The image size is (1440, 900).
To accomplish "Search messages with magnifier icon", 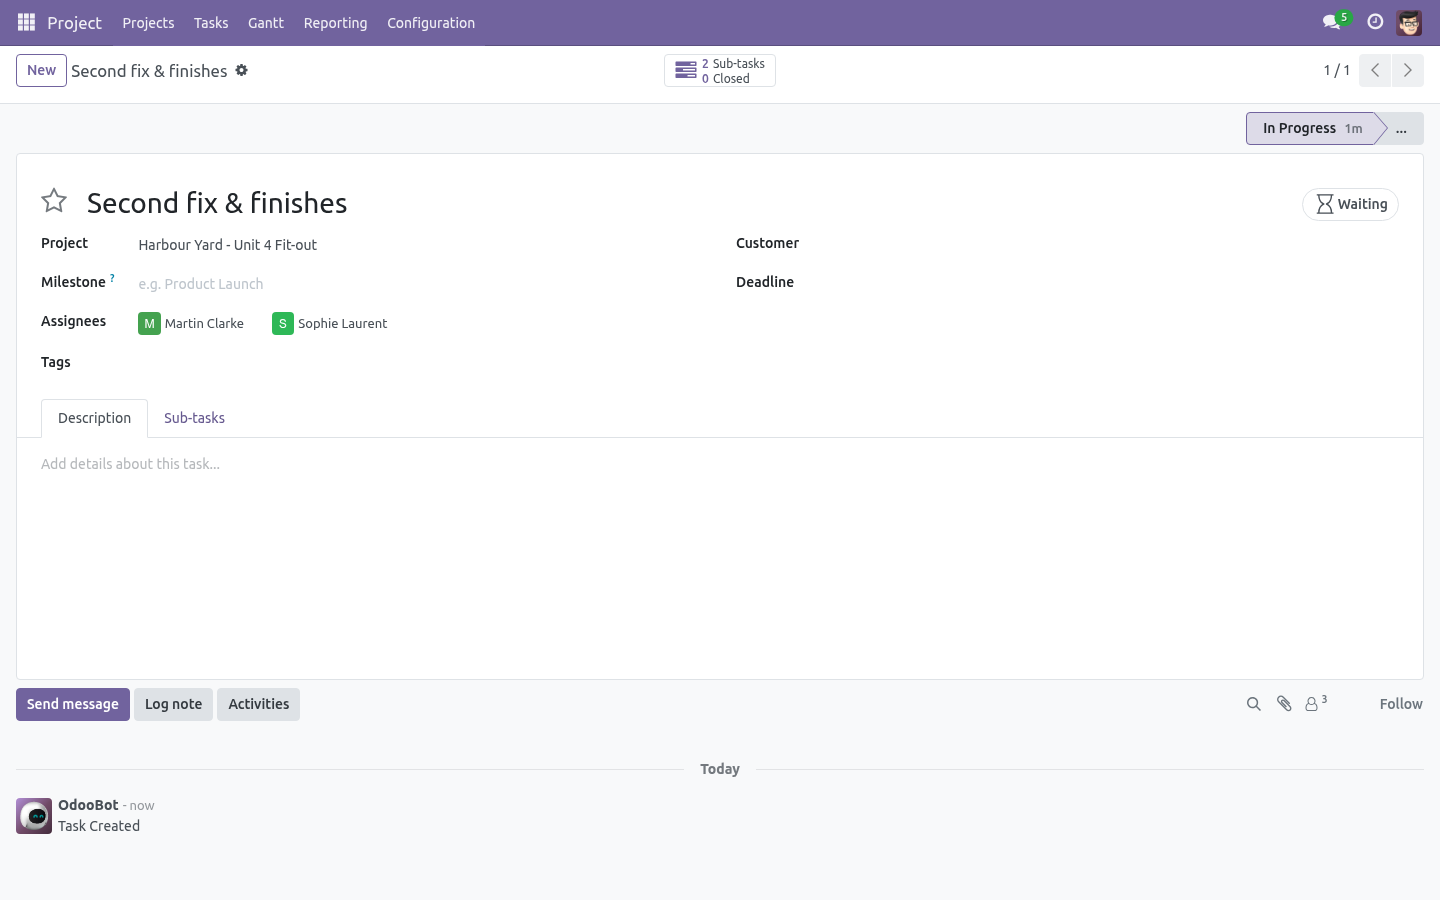I will click(x=1253, y=704).
